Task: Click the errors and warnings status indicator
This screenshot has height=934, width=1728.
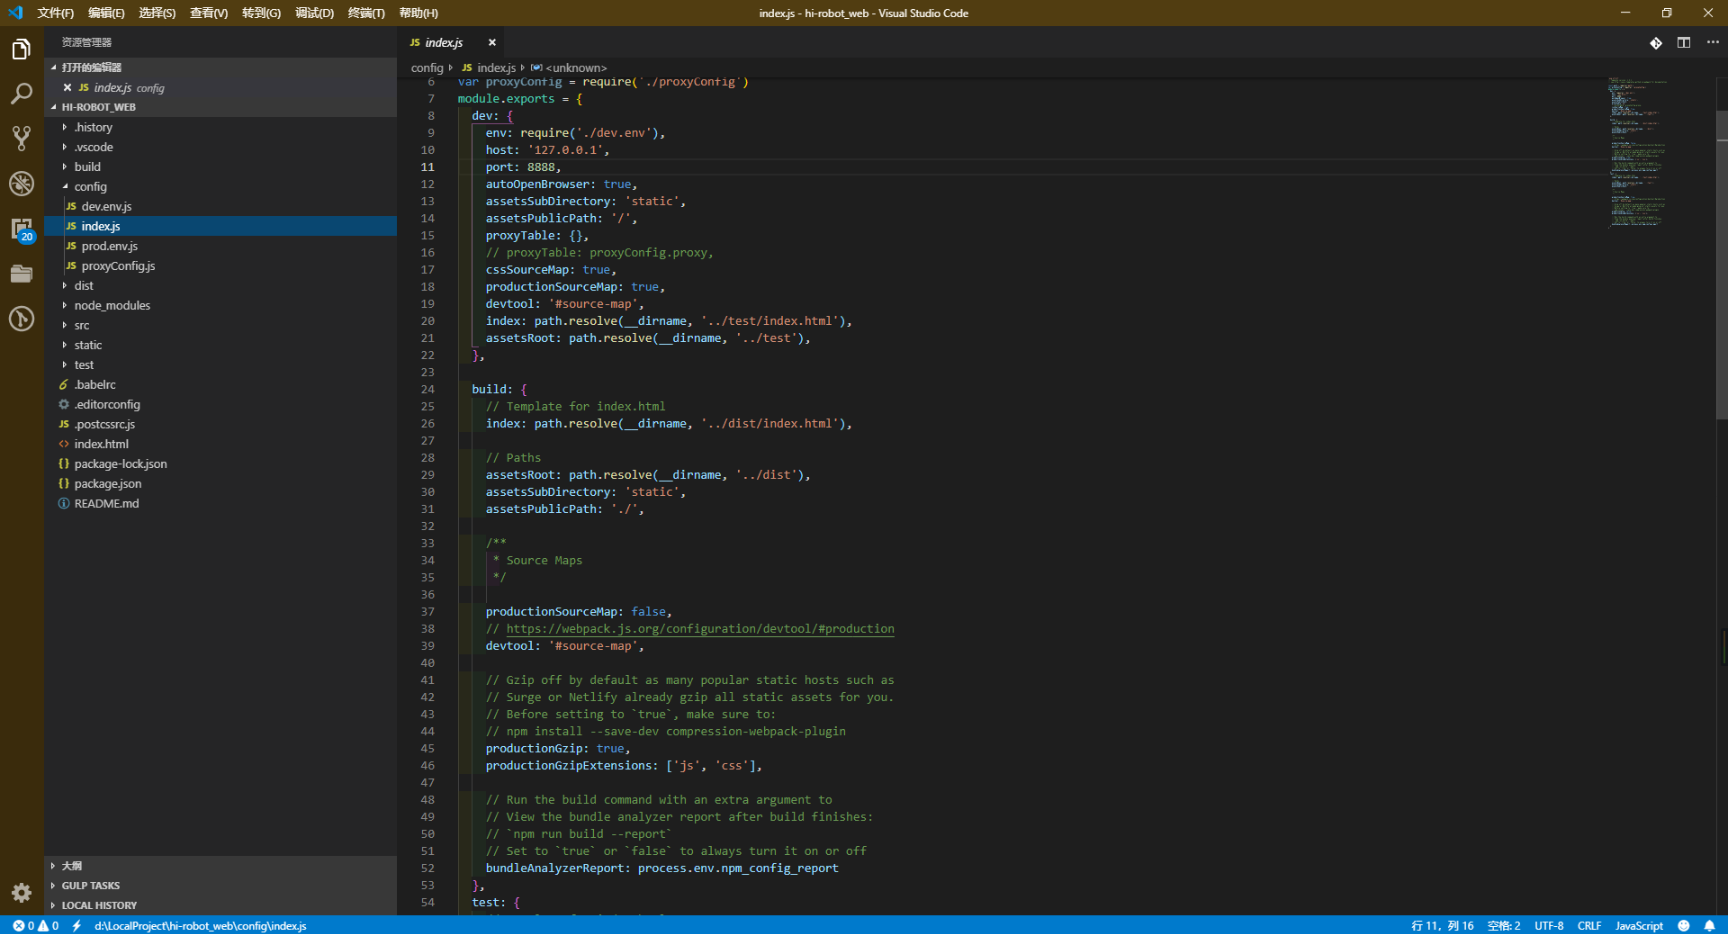Action: (35, 926)
